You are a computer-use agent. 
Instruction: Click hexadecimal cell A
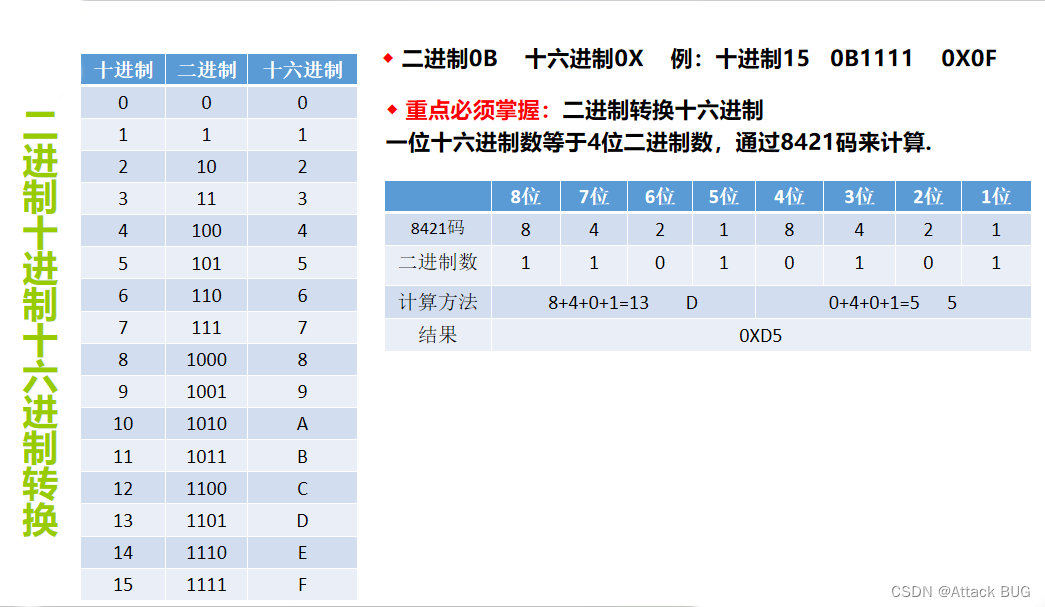coord(303,424)
